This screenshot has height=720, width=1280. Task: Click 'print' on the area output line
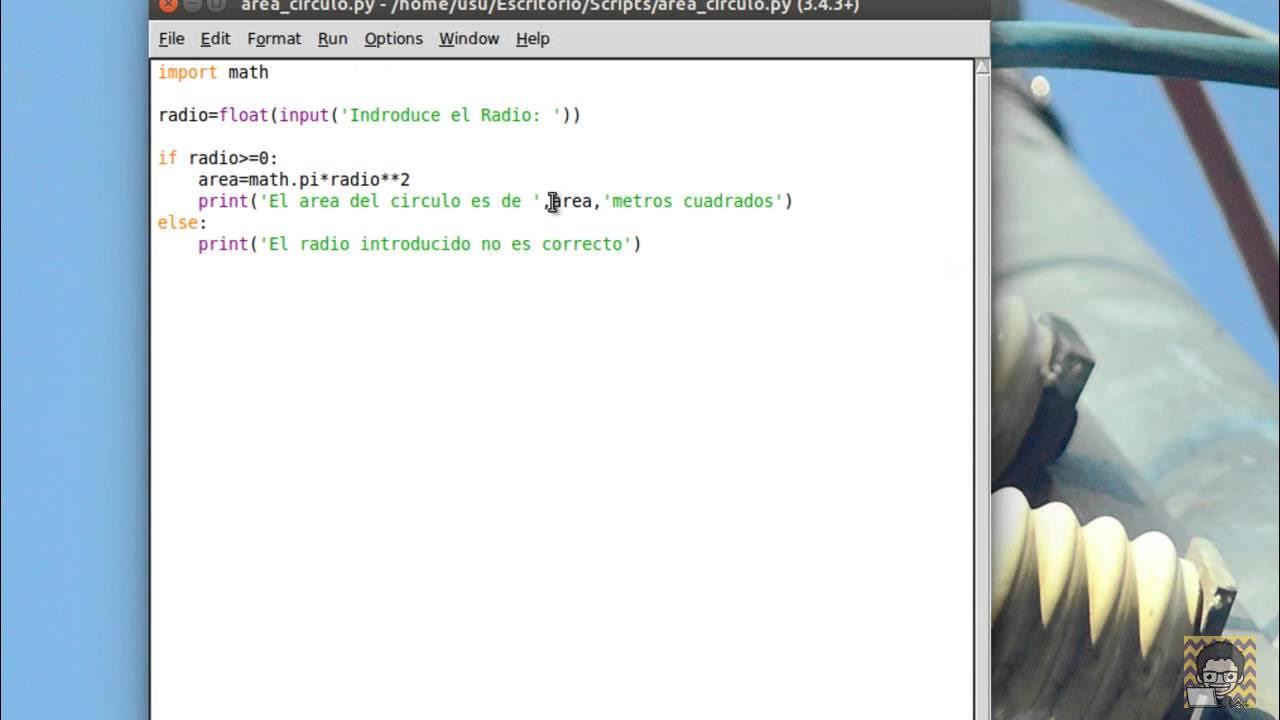223,201
